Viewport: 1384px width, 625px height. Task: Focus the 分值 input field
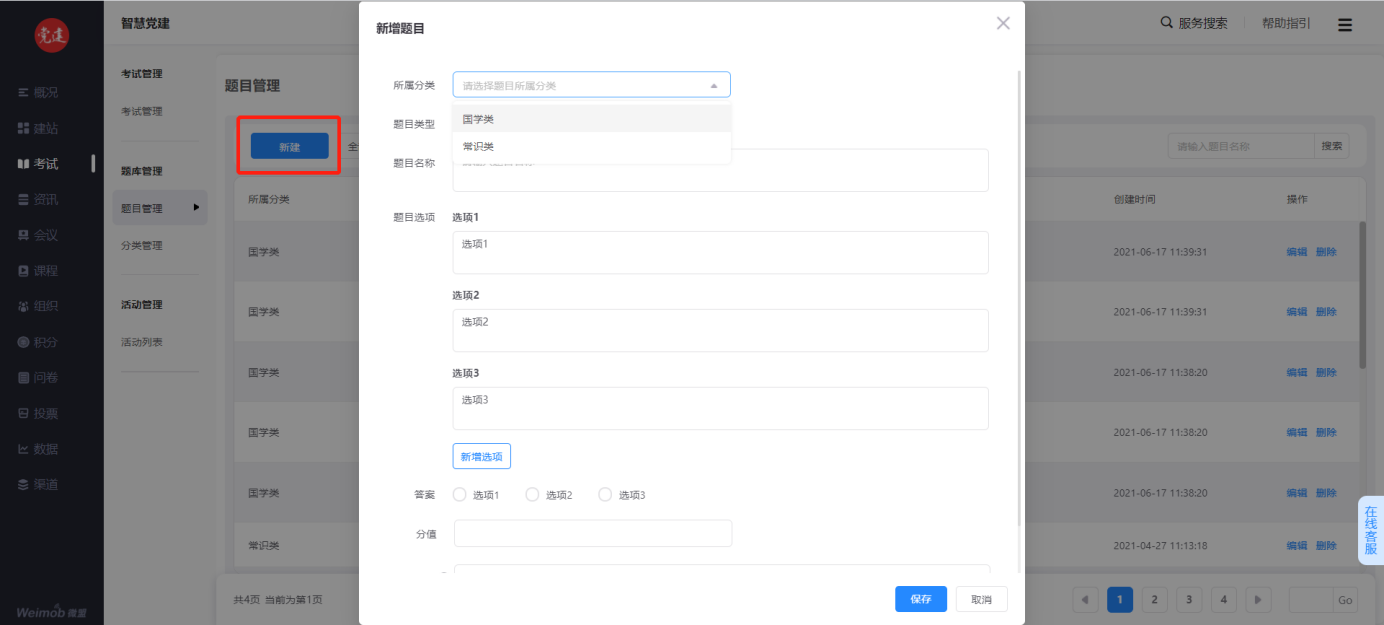point(593,533)
